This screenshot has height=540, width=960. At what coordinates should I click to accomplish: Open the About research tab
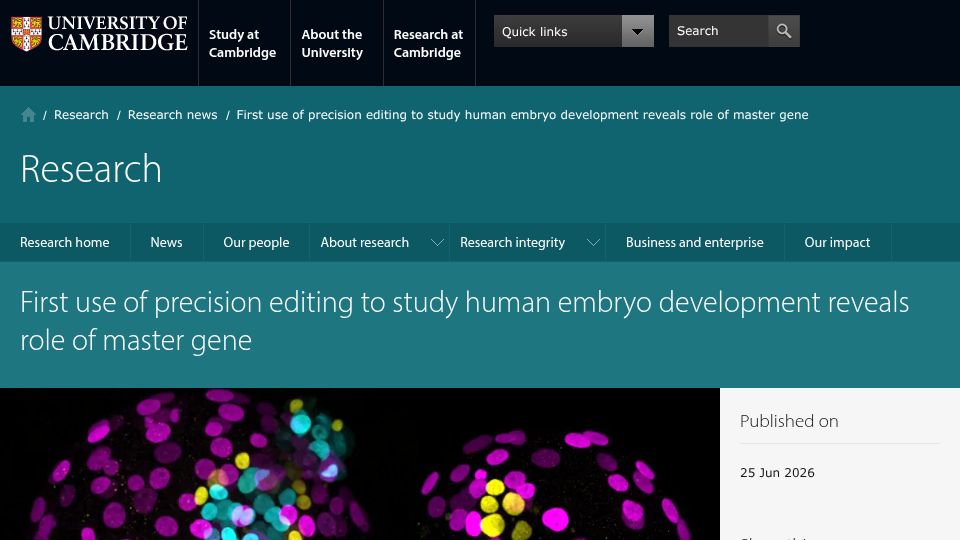[x=365, y=242]
